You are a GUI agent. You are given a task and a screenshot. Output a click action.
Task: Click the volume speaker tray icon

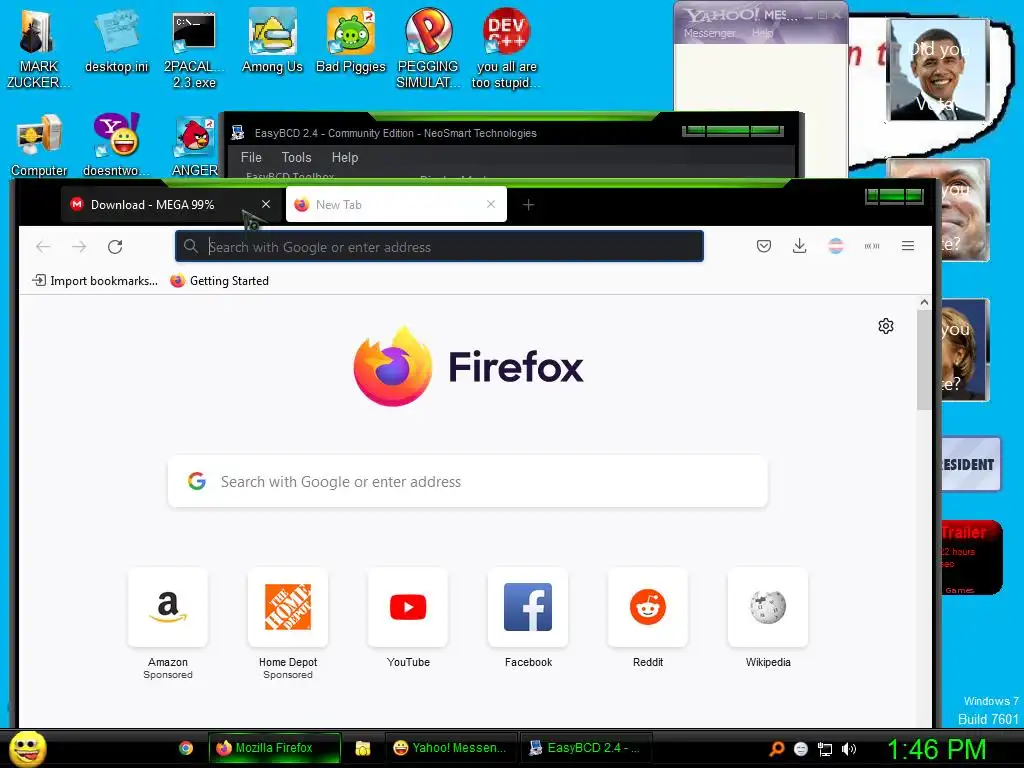(x=849, y=749)
